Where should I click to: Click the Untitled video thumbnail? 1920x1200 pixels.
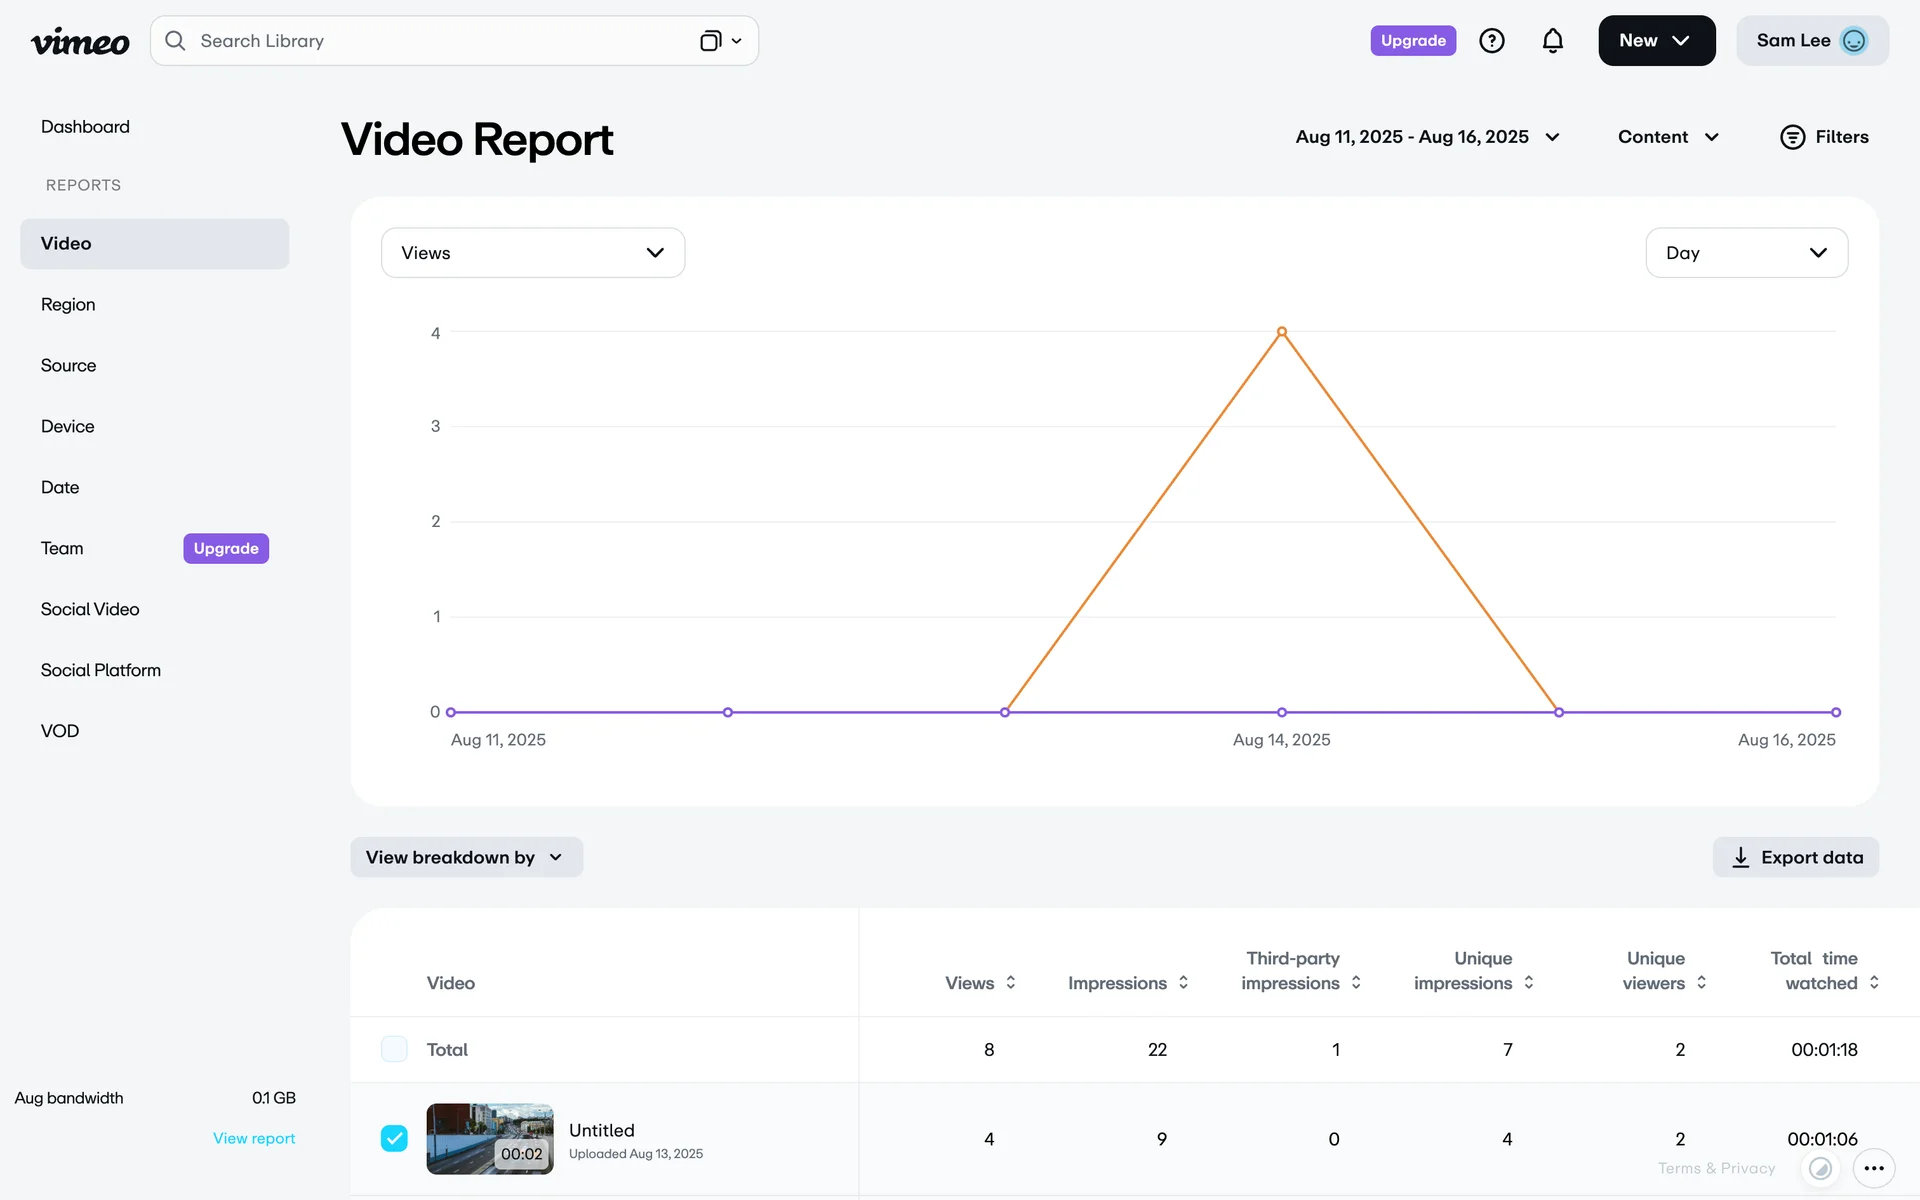[489, 1138]
